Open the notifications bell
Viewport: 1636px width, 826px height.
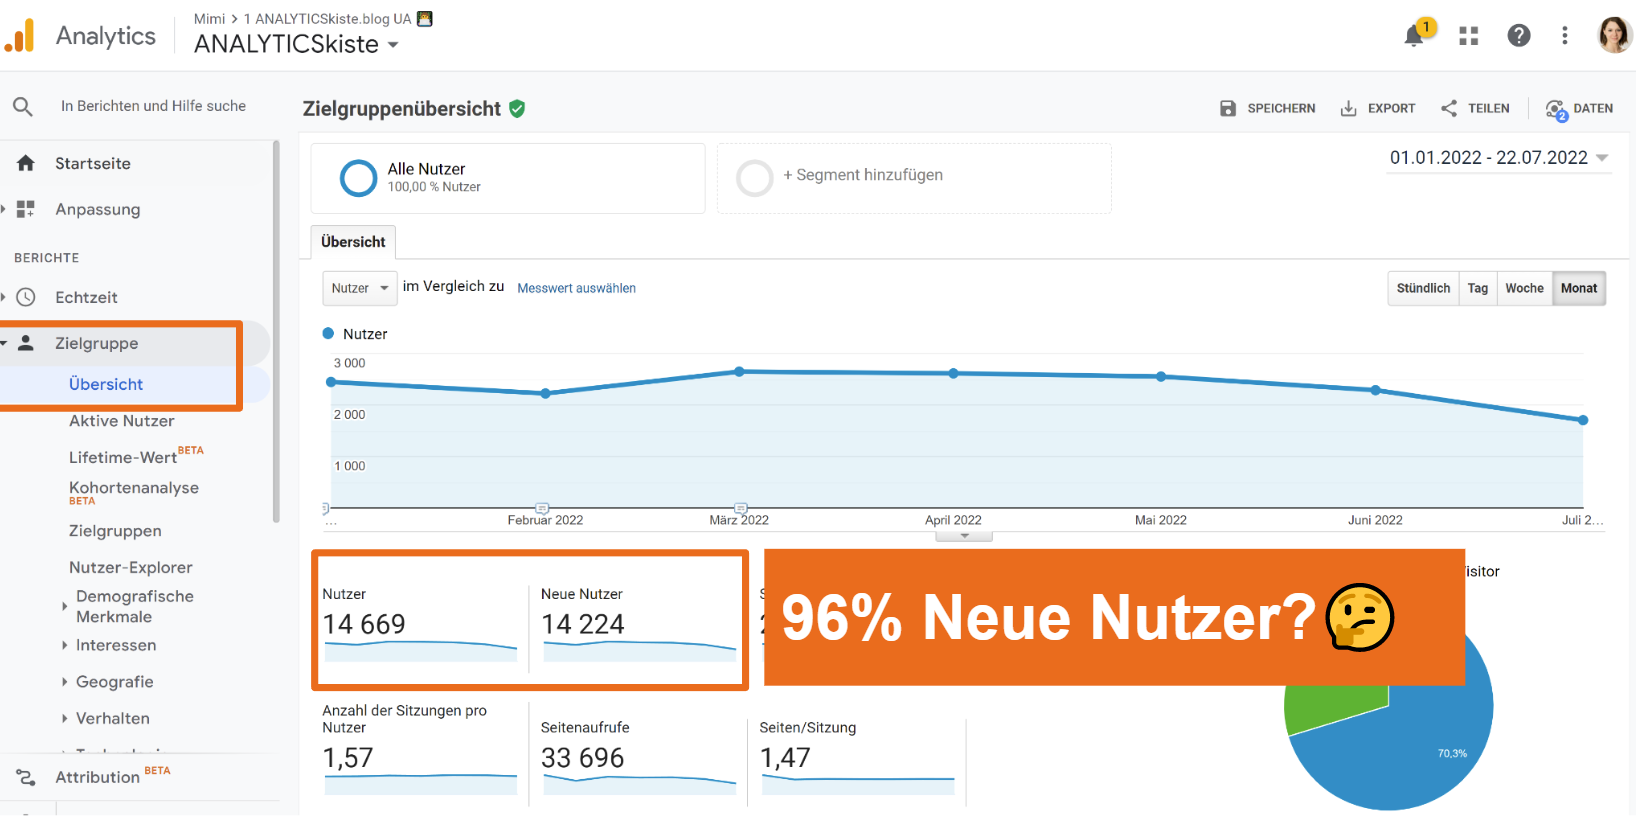(1414, 35)
